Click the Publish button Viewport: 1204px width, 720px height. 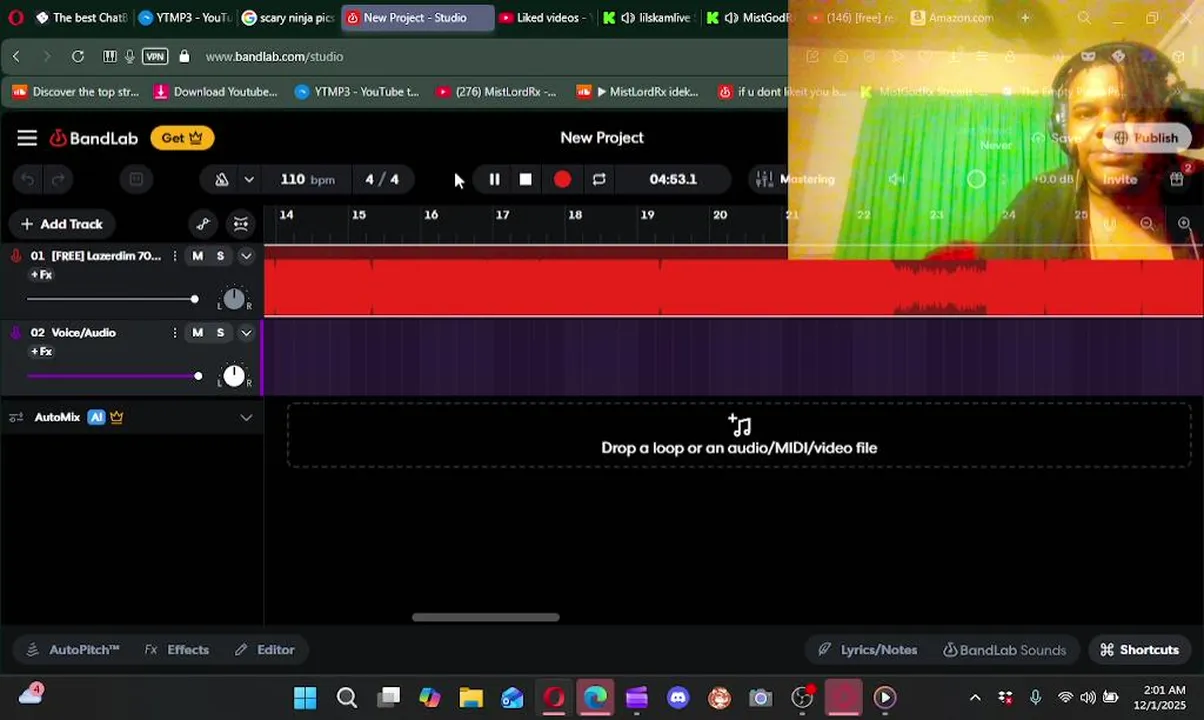click(1146, 138)
